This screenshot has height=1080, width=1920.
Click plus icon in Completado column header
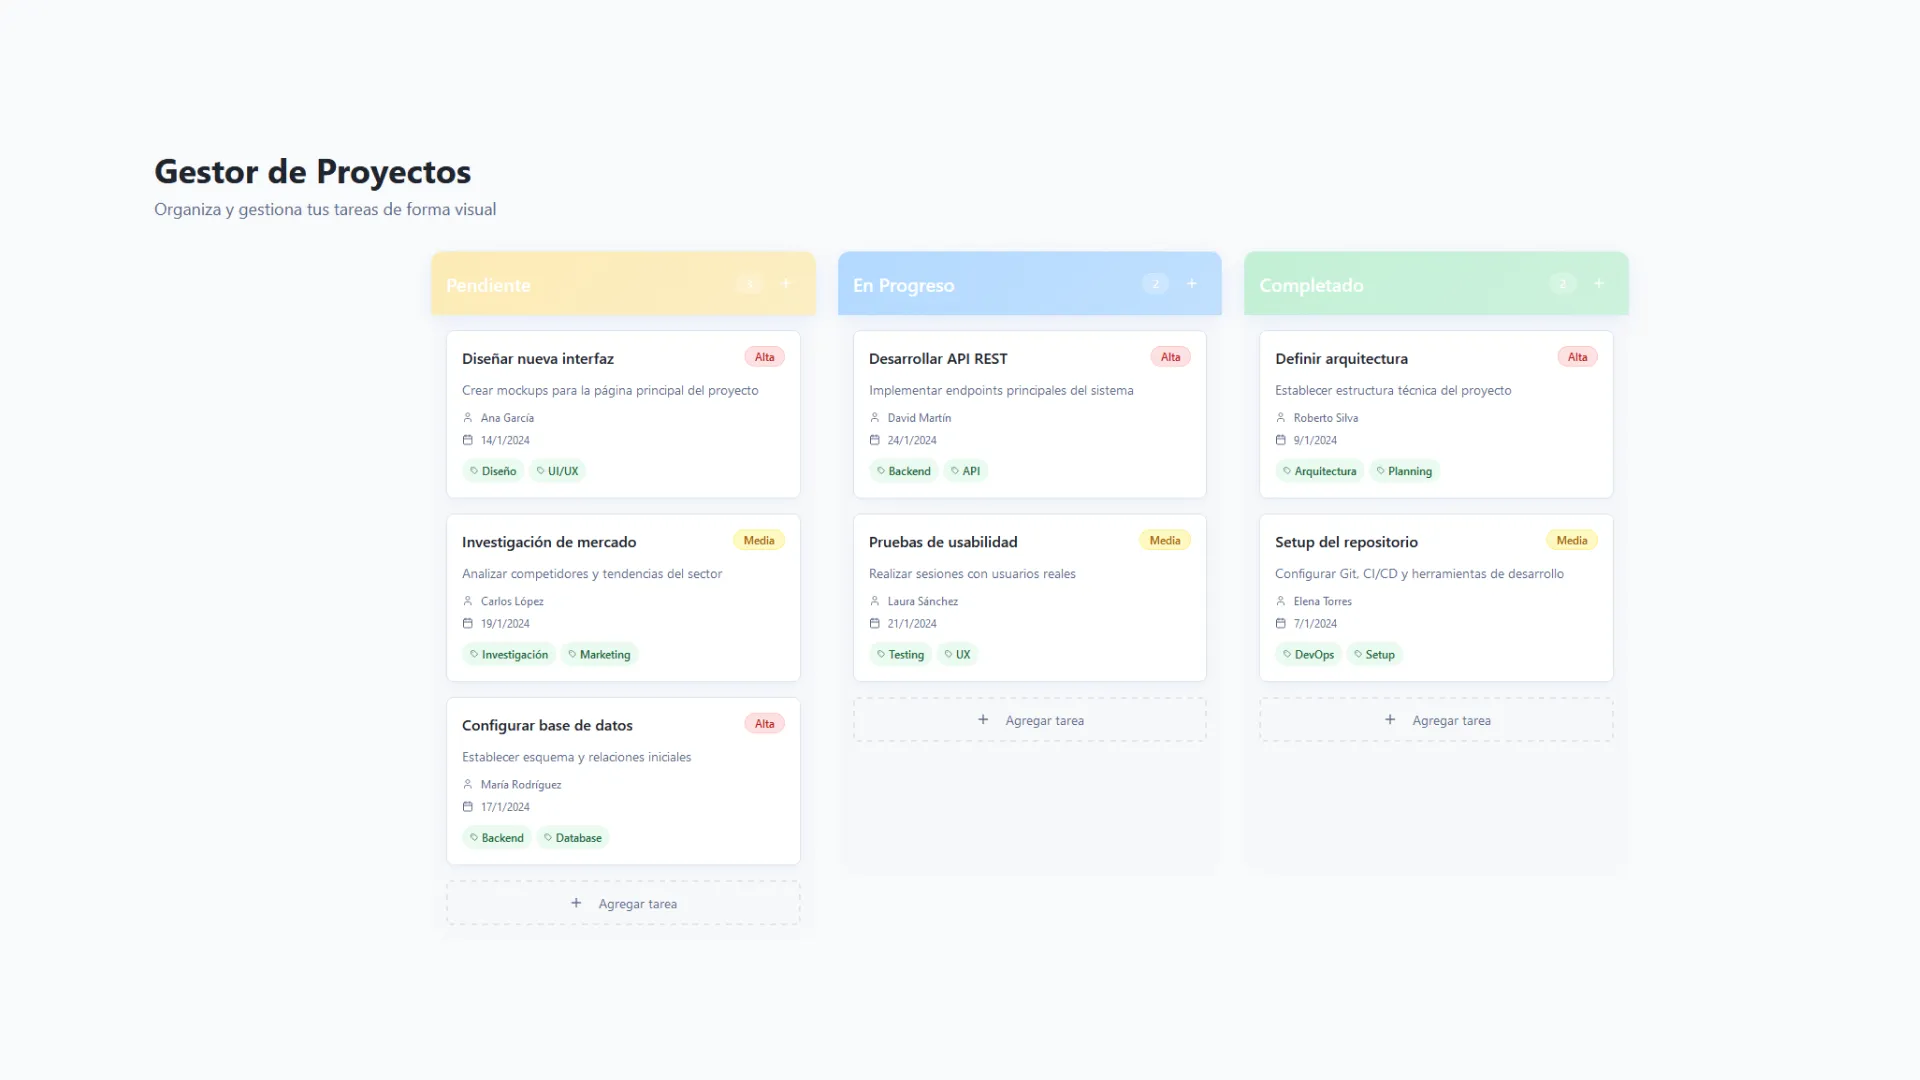(1599, 284)
